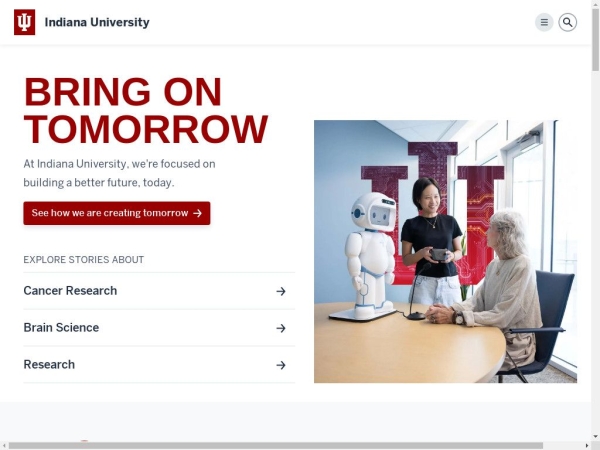Image resolution: width=600 pixels, height=450 pixels.
Task: Click the arrow beside Research
Action: pos(281,365)
